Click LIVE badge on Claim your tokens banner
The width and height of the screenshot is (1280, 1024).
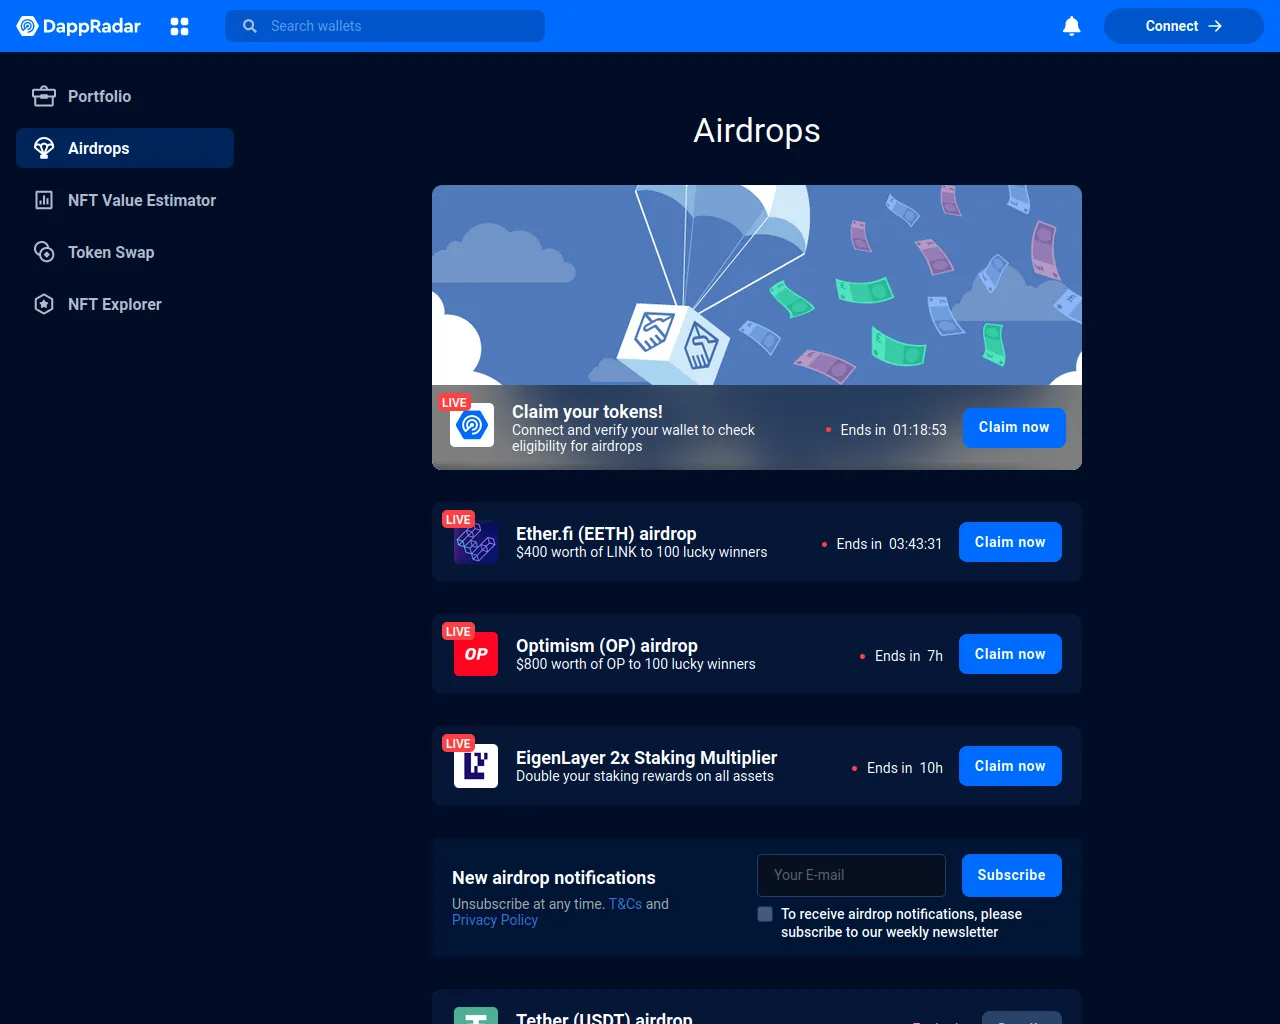pos(454,402)
